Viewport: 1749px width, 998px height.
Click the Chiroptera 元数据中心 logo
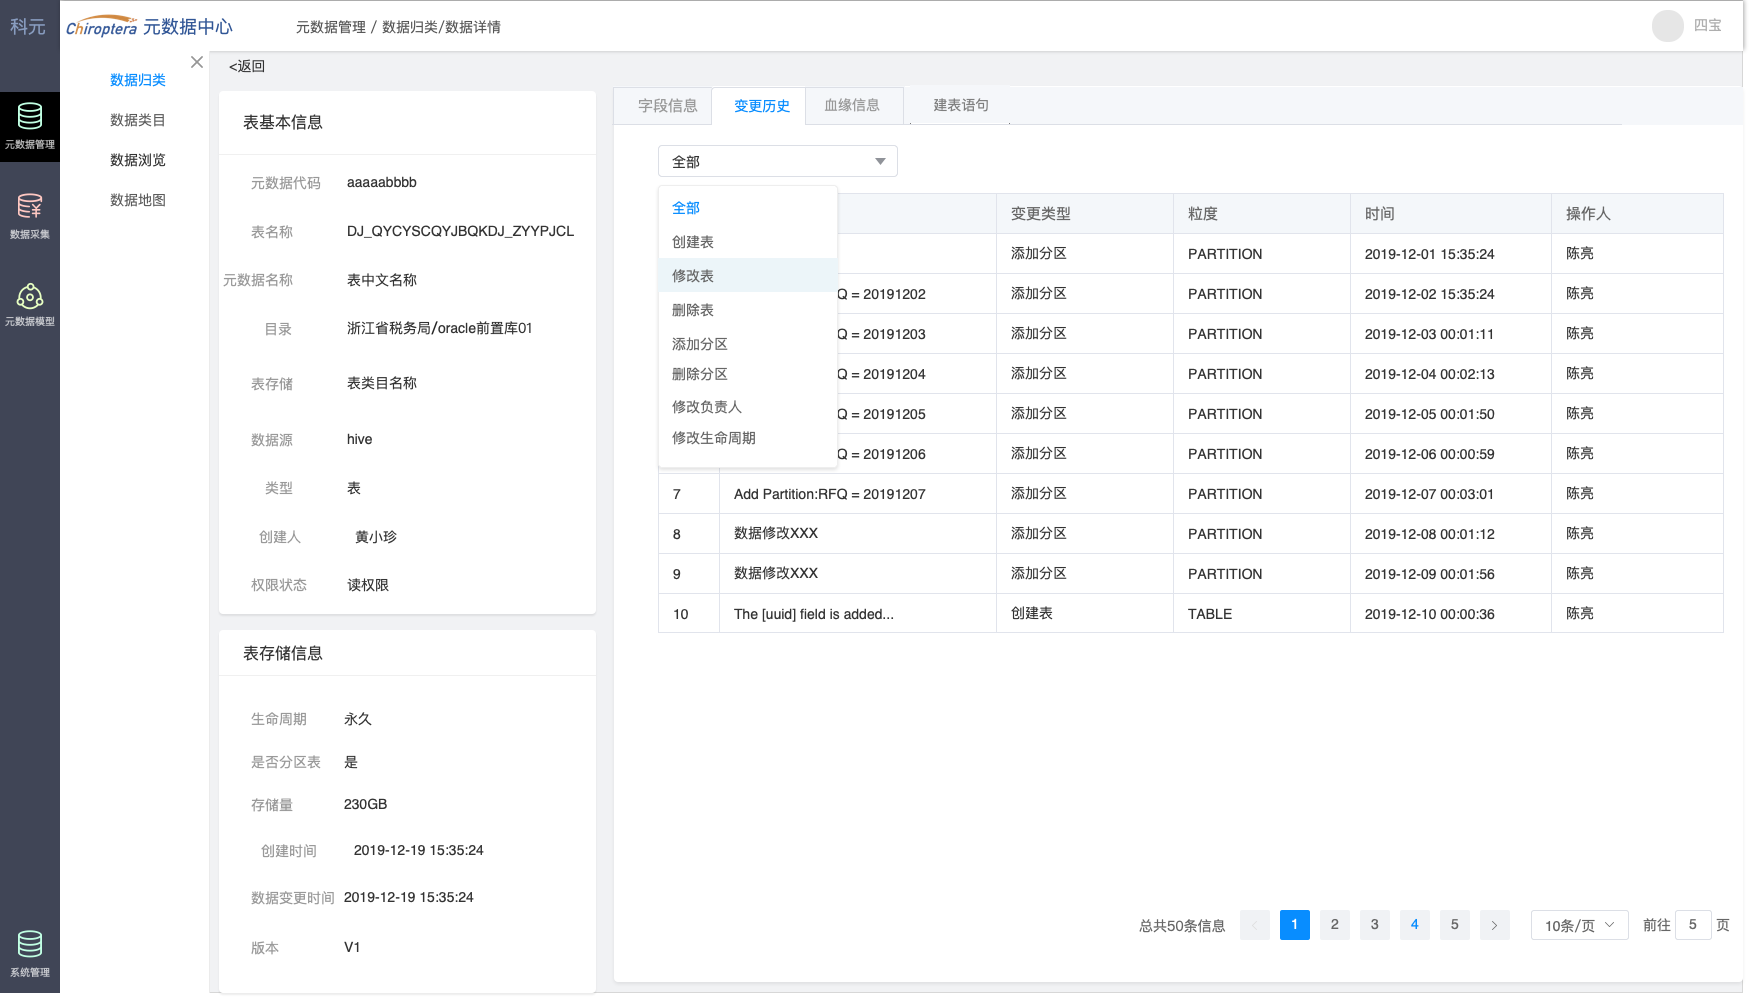(149, 27)
